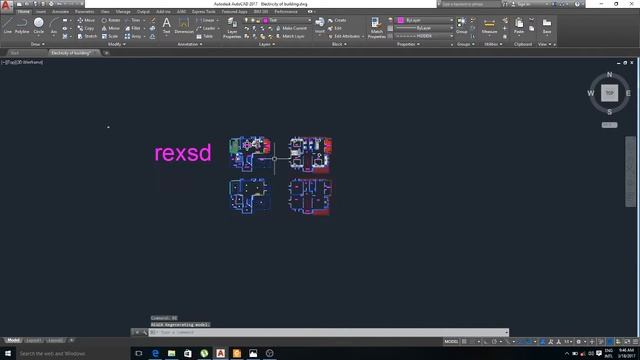The height and width of the screenshot is (360, 640).
Task: Click into the command line input
Action: (x=327, y=332)
